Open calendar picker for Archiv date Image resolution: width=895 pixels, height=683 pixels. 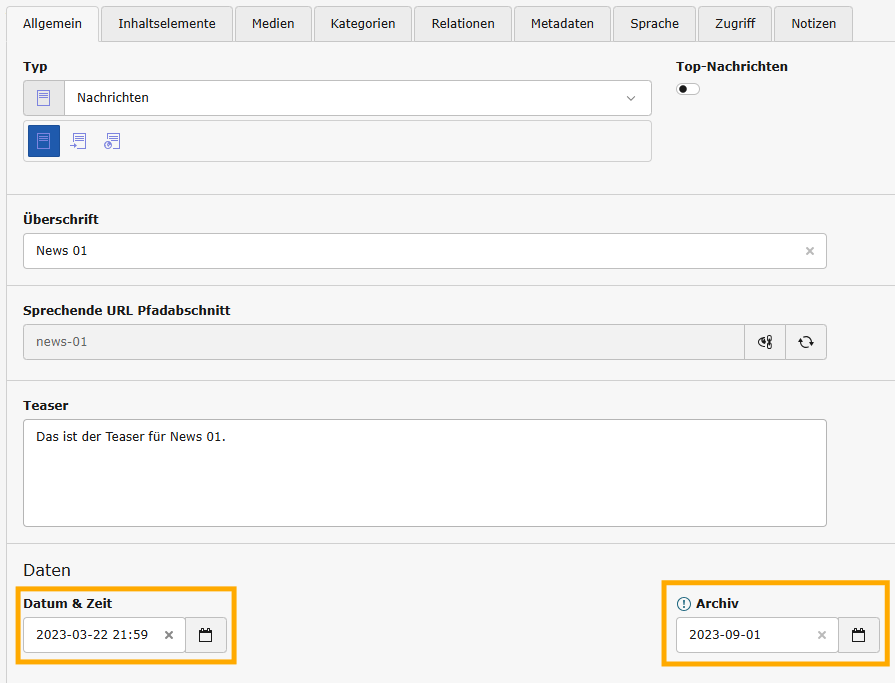click(858, 635)
